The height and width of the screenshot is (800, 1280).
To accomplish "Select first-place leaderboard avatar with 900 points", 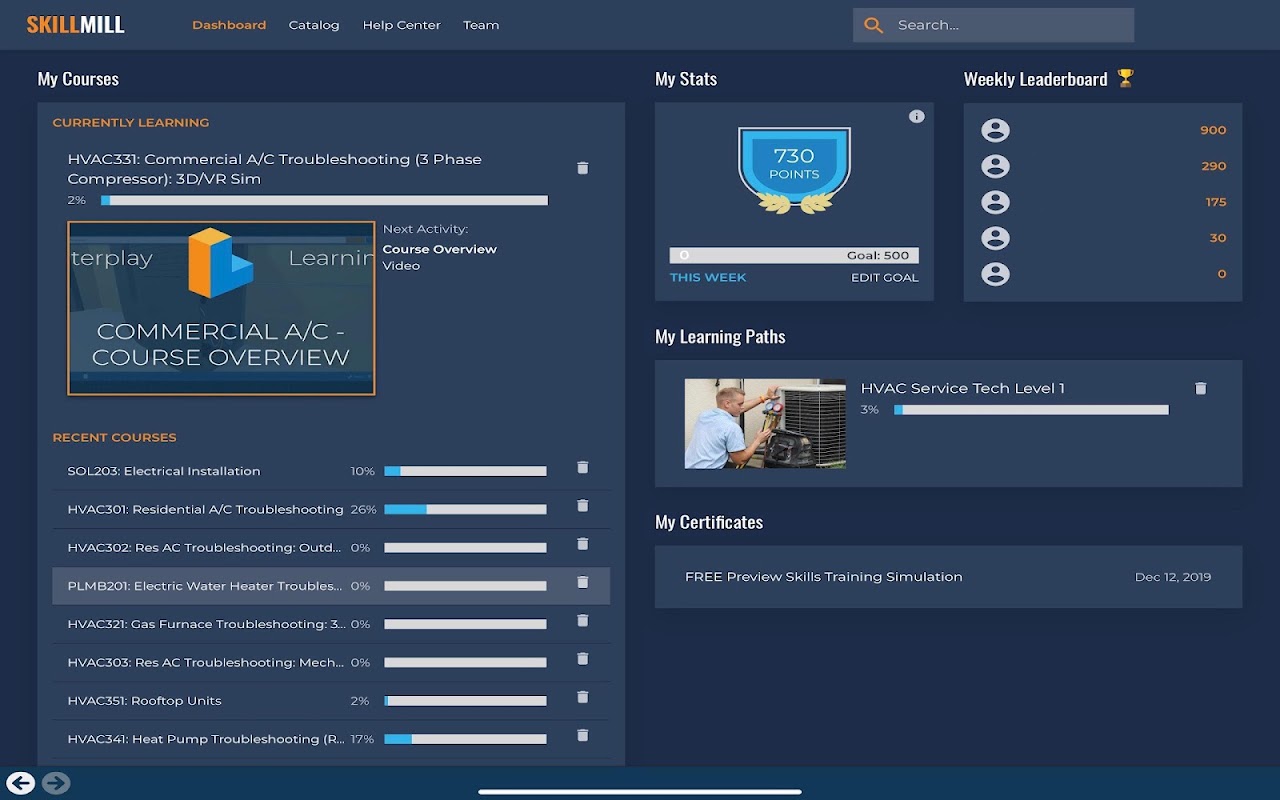I will point(995,130).
